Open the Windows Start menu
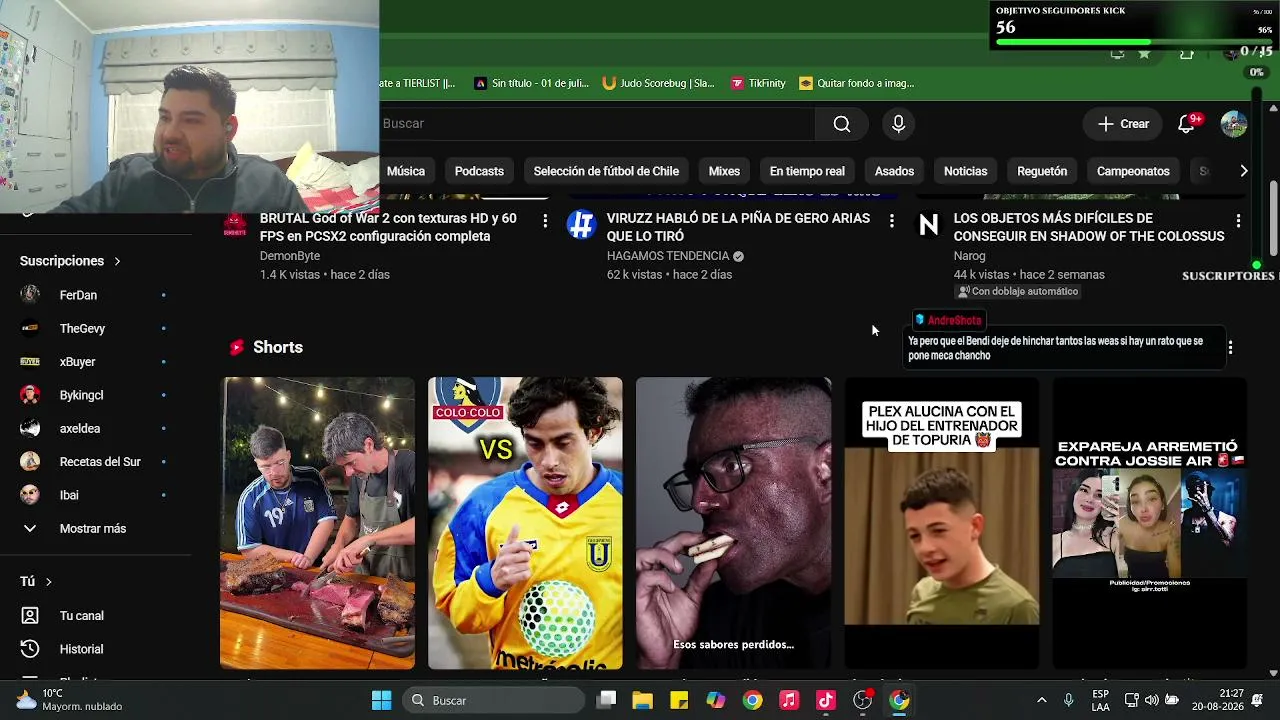 pos(381,700)
